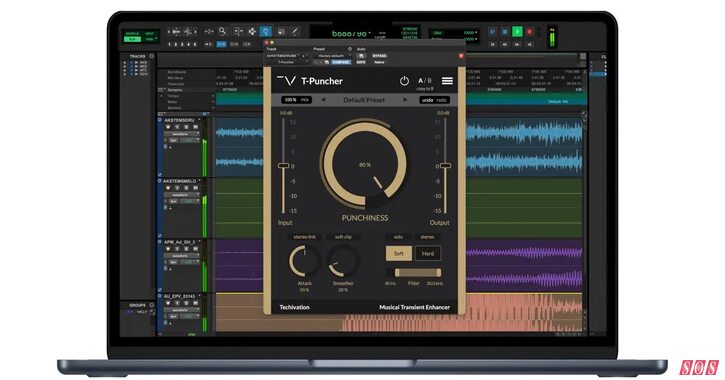Select the Scrubber speaker tool
The height and width of the screenshot is (380, 725).
click(281, 31)
